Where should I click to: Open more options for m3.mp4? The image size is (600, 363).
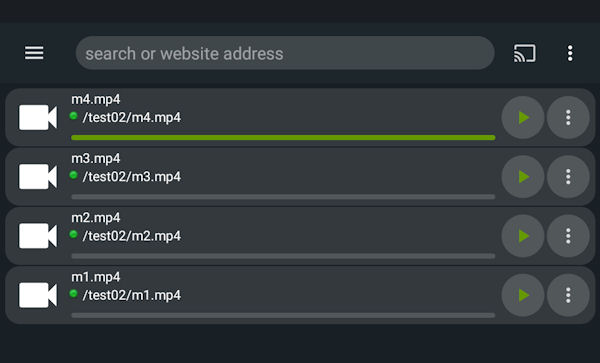[568, 177]
